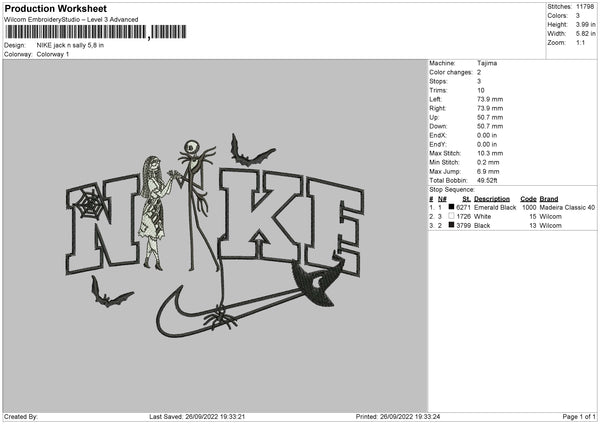Click the White color swatch
The image size is (600, 424).
tap(452, 216)
